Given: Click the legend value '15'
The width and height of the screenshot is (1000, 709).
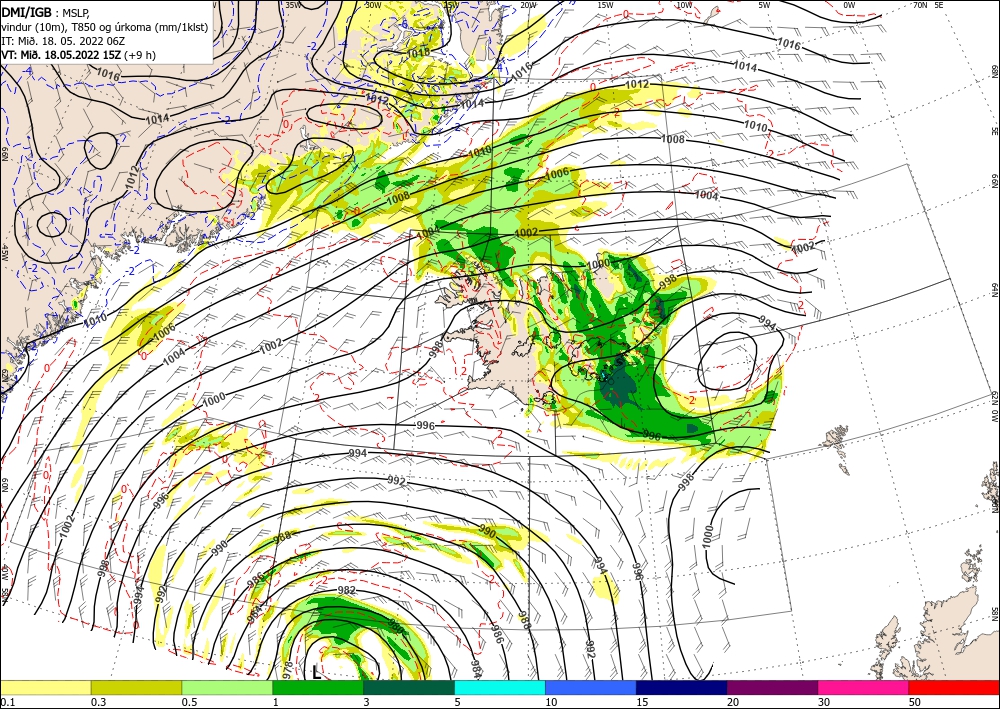Looking at the screenshot, I should pyautogui.click(x=643, y=702).
